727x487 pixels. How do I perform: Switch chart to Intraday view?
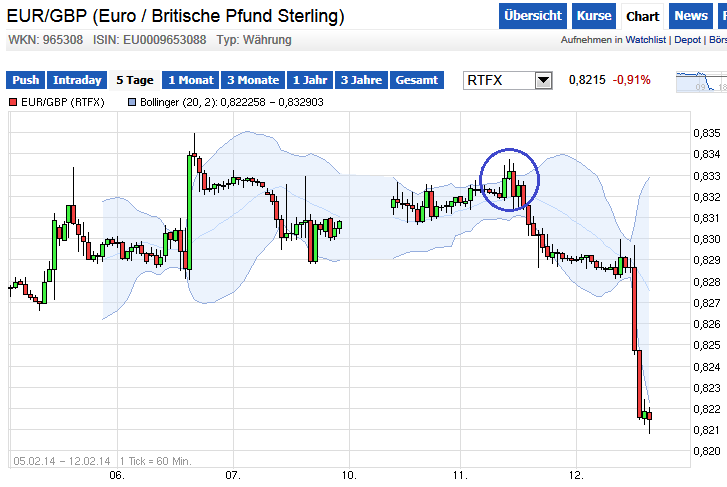point(77,80)
